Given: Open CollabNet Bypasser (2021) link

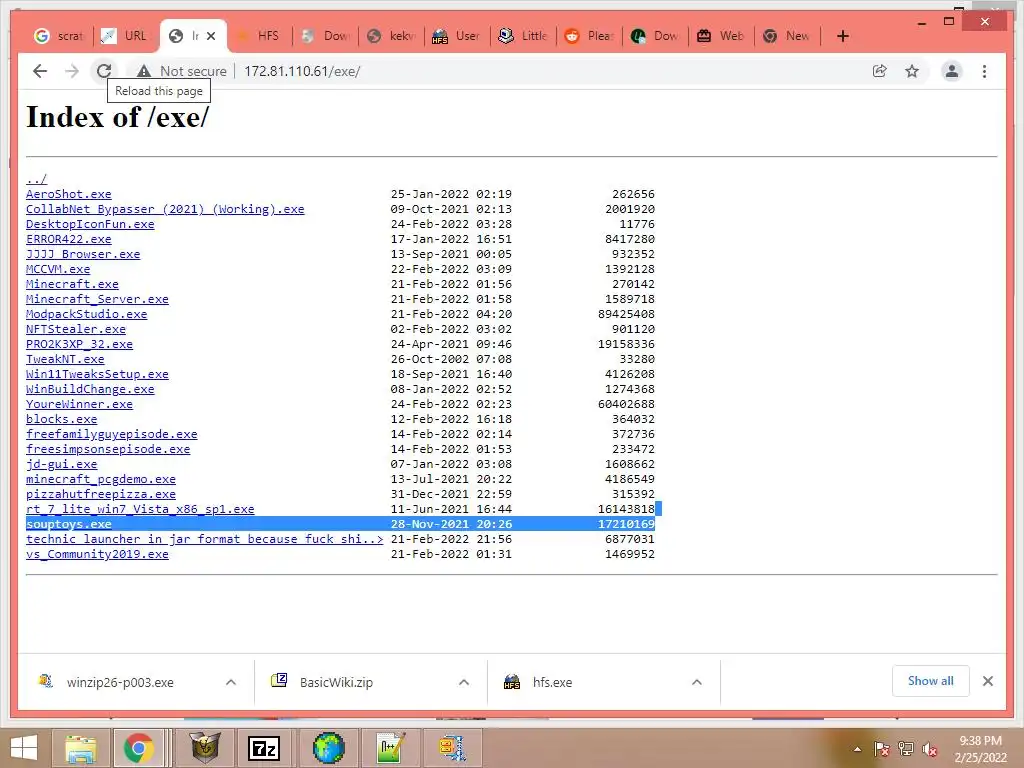Looking at the screenshot, I should (165, 209).
